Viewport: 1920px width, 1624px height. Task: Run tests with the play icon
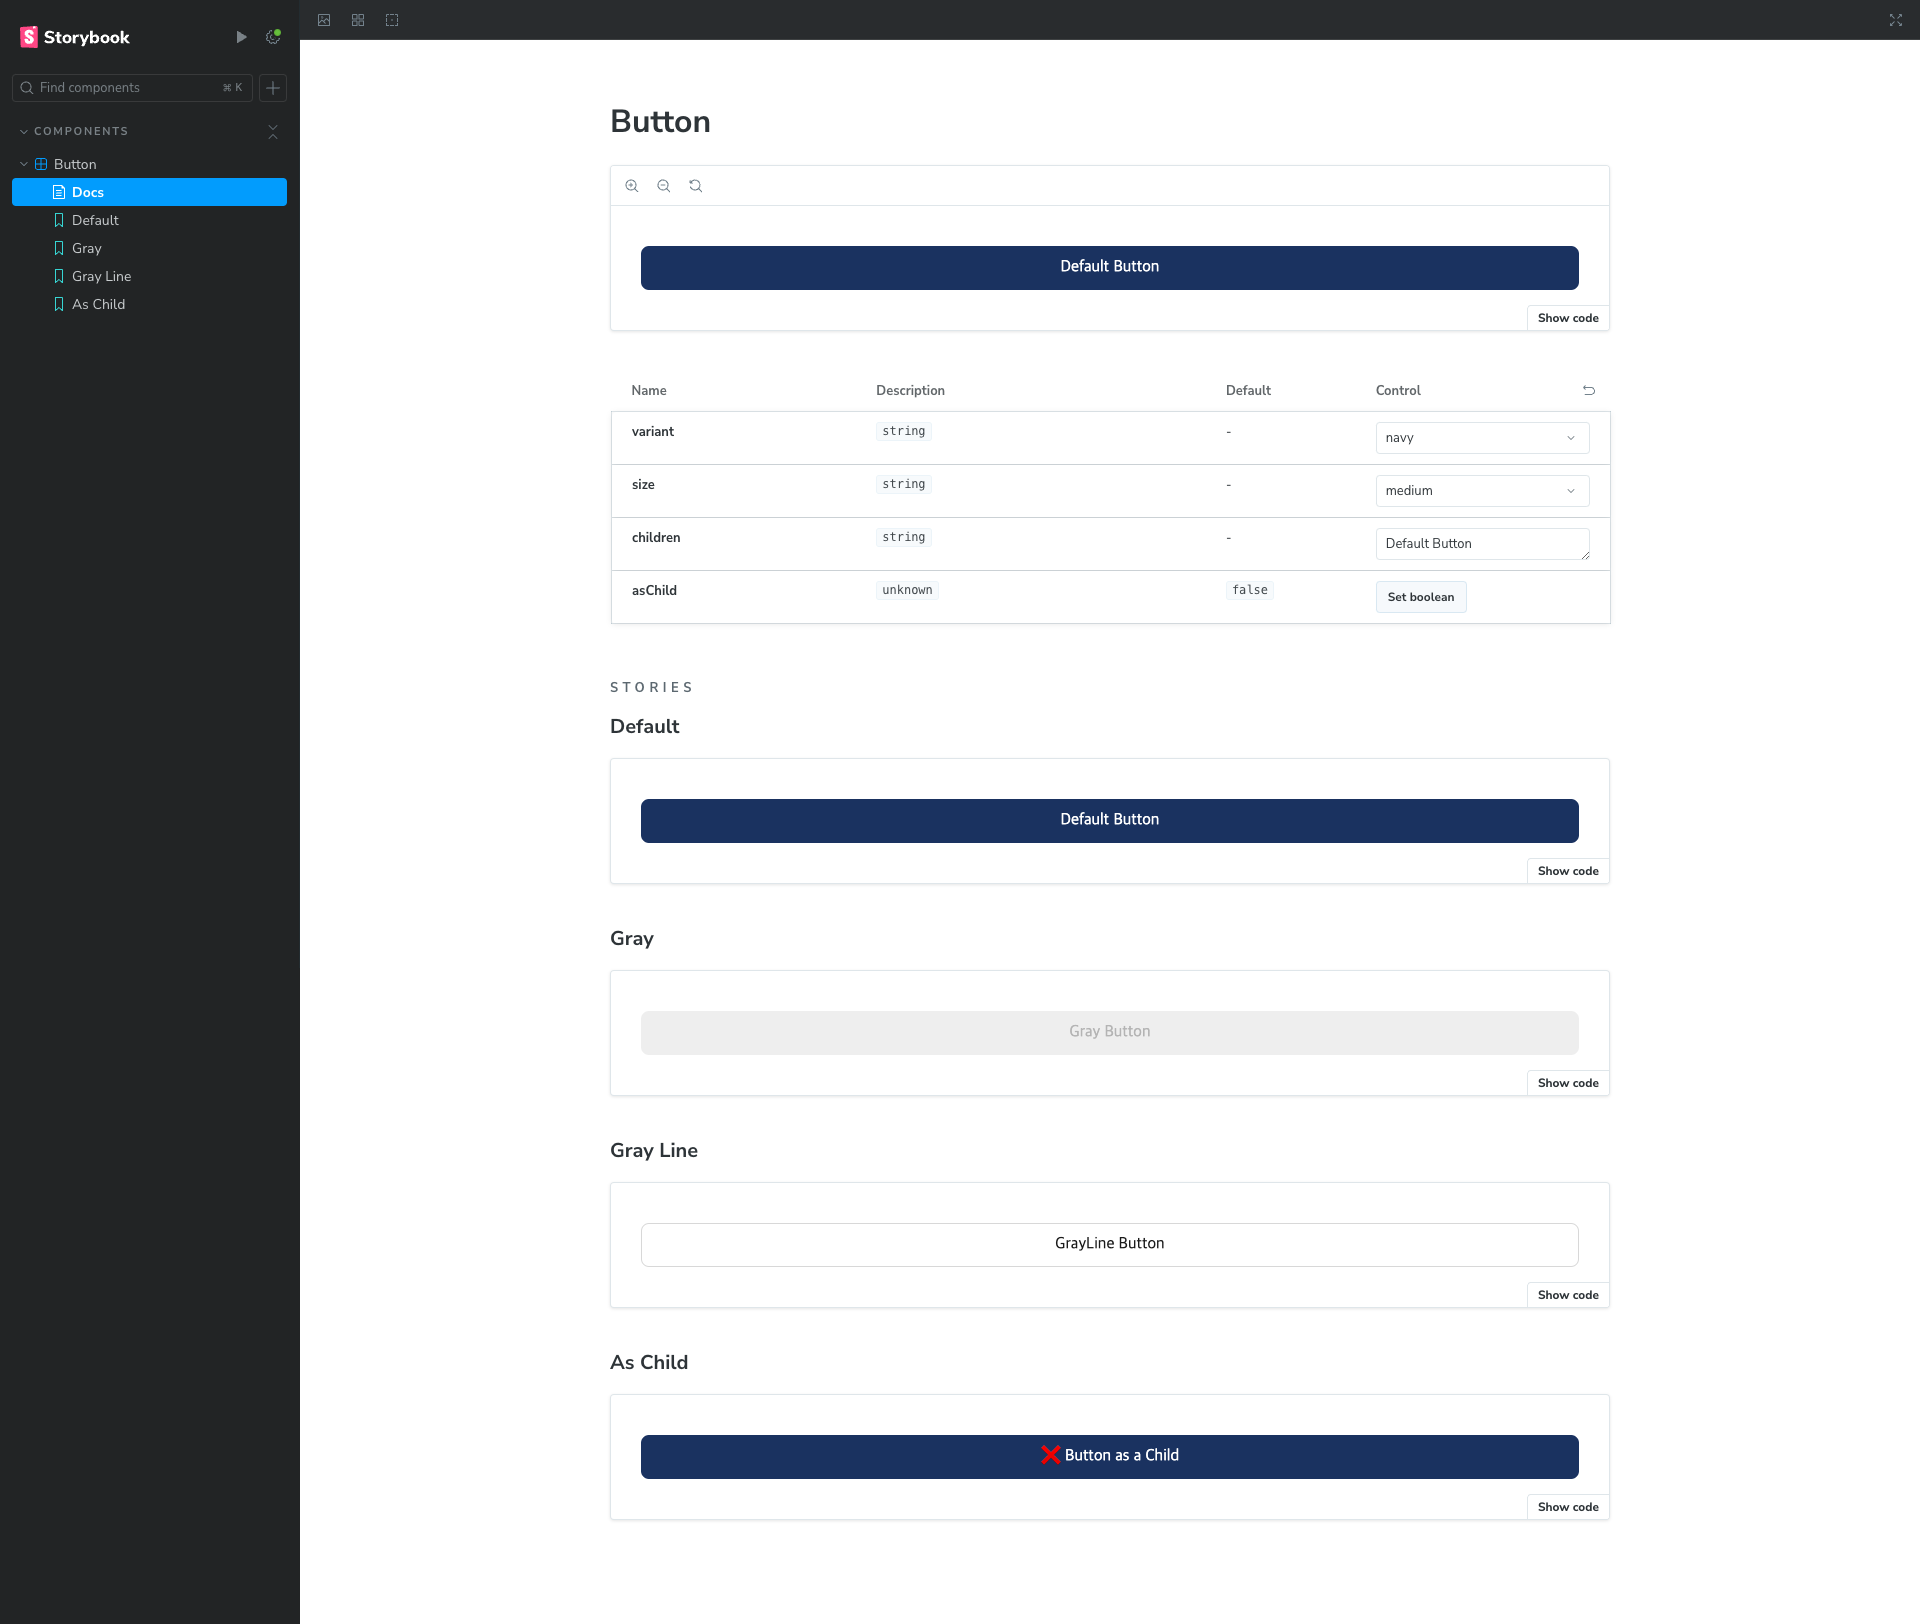pos(241,37)
